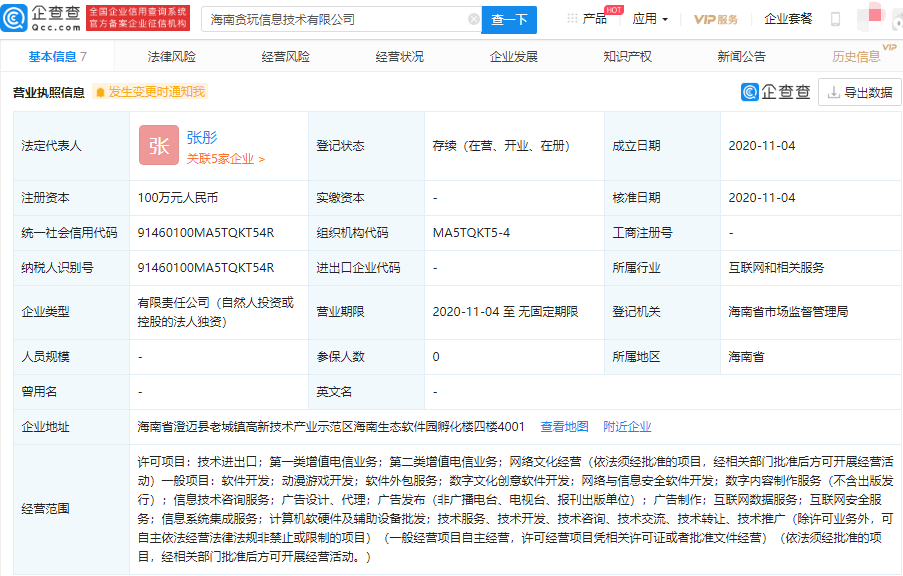Open 查看地图 link for company address
The width and height of the screenshot is (903, 576).
[x=564, y=426]
